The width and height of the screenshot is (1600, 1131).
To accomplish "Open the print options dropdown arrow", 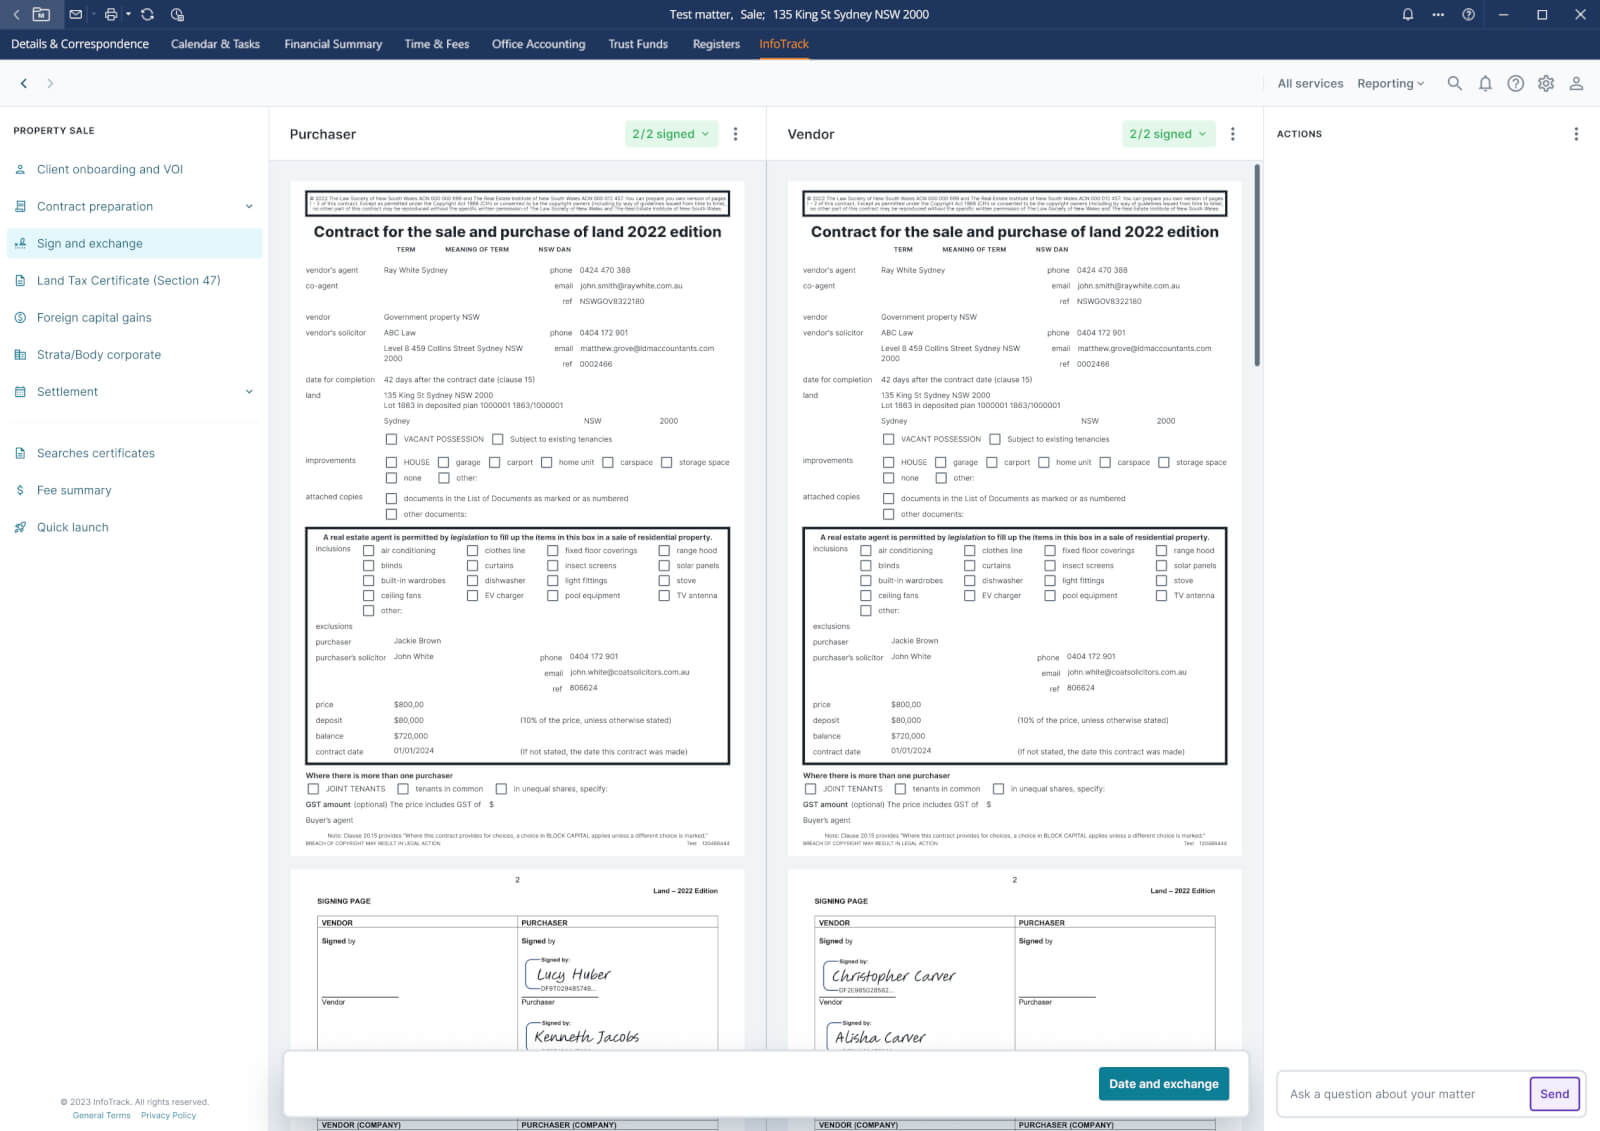I will pyautogui.click(x=128, y=14).
